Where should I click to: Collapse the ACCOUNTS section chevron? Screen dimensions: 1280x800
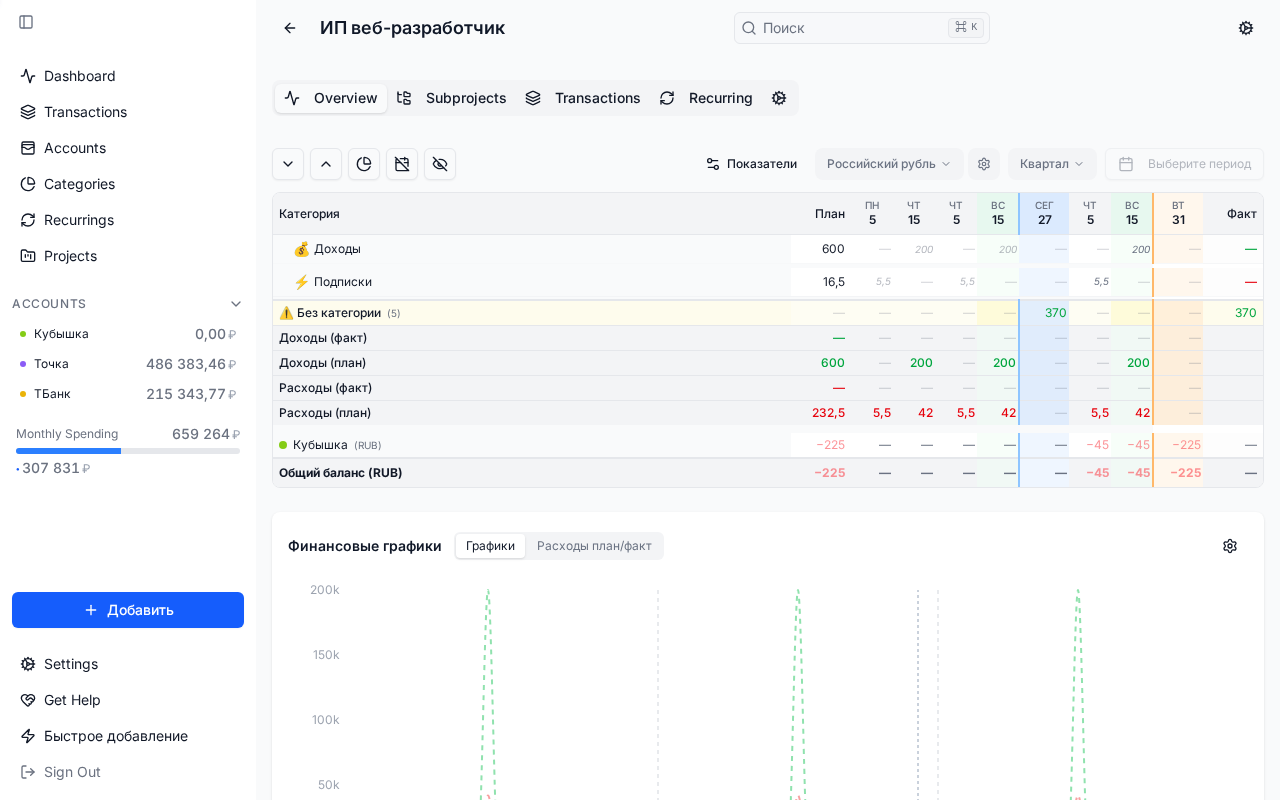[236, 303]
